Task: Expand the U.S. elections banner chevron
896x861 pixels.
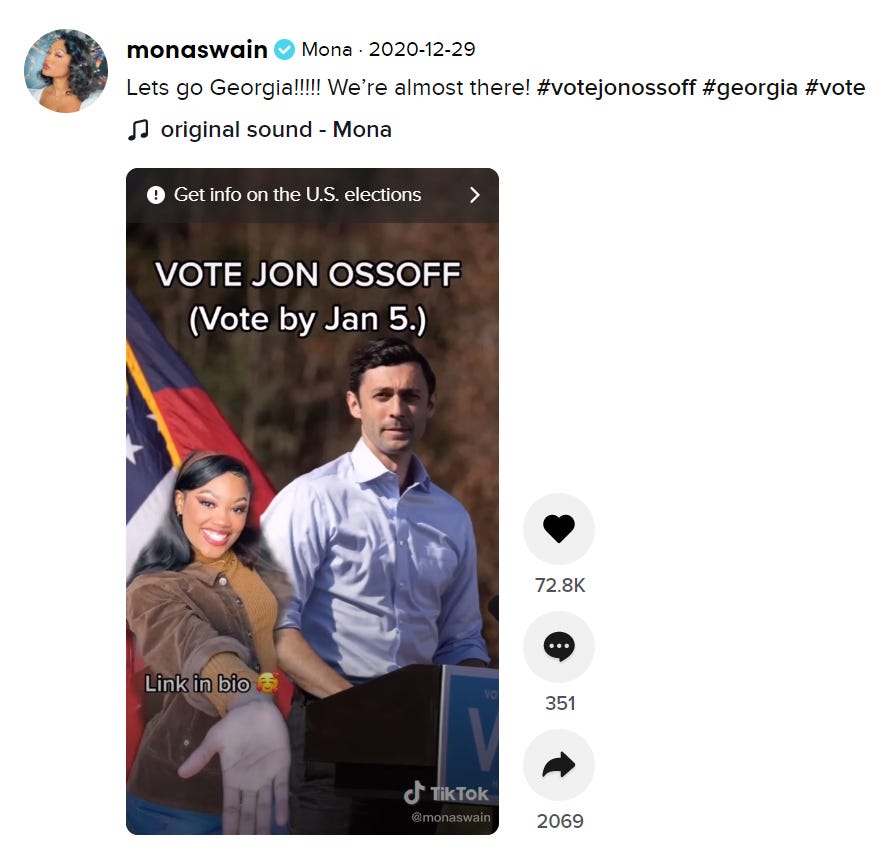Action: tap(474, 195)
